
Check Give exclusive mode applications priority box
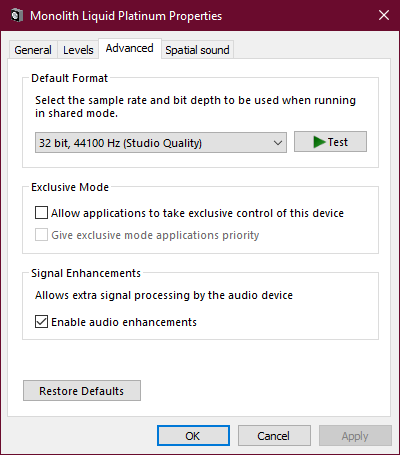41,235
